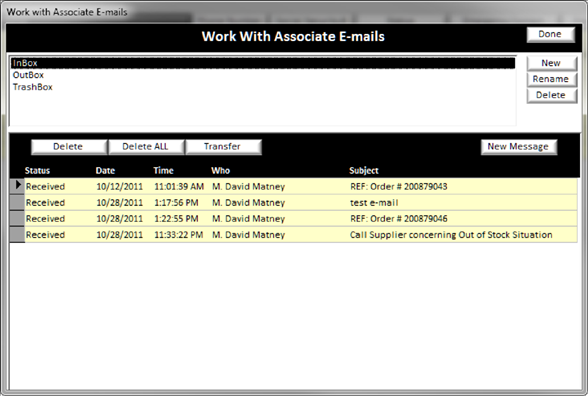The height and width of the screenshot is (396, 588).
Task: Select the InBox folder
Action: [263, 63]
